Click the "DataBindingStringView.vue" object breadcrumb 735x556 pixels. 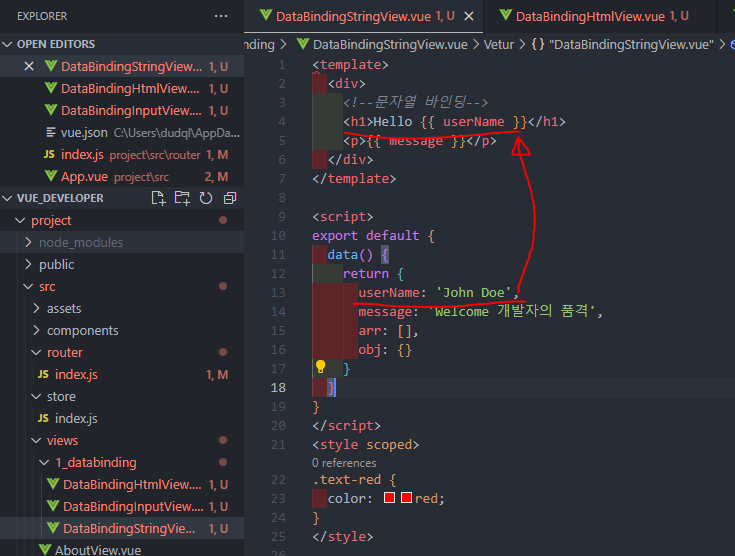pyautogui.click(x=631, y=45)
